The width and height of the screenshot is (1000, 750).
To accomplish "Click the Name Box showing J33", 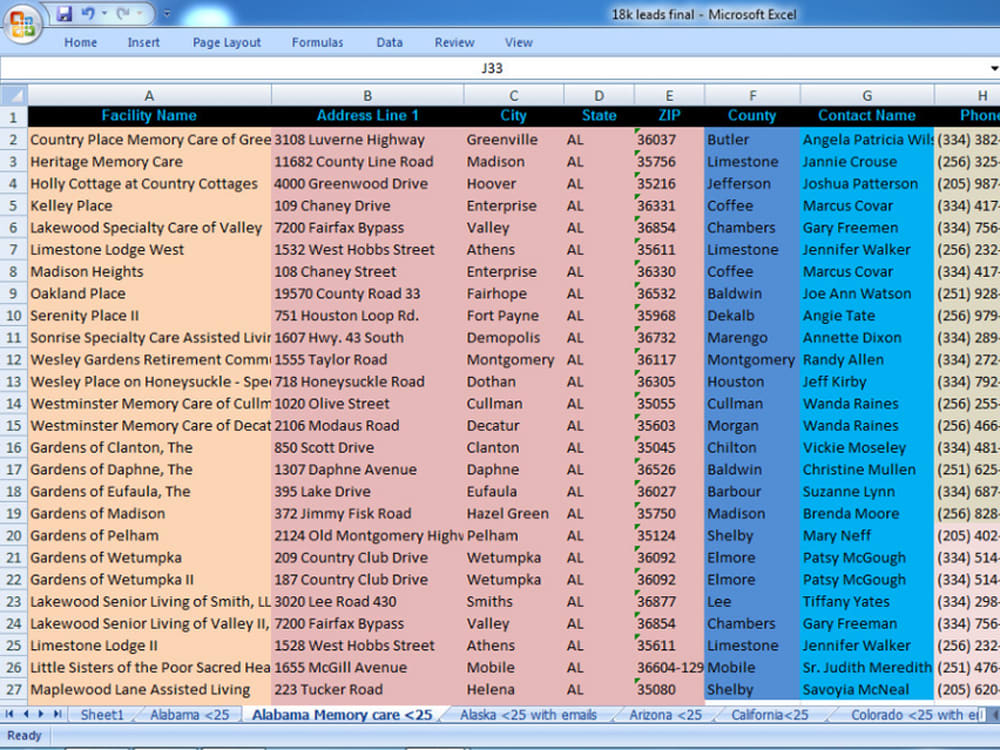I will pos(492,68).
